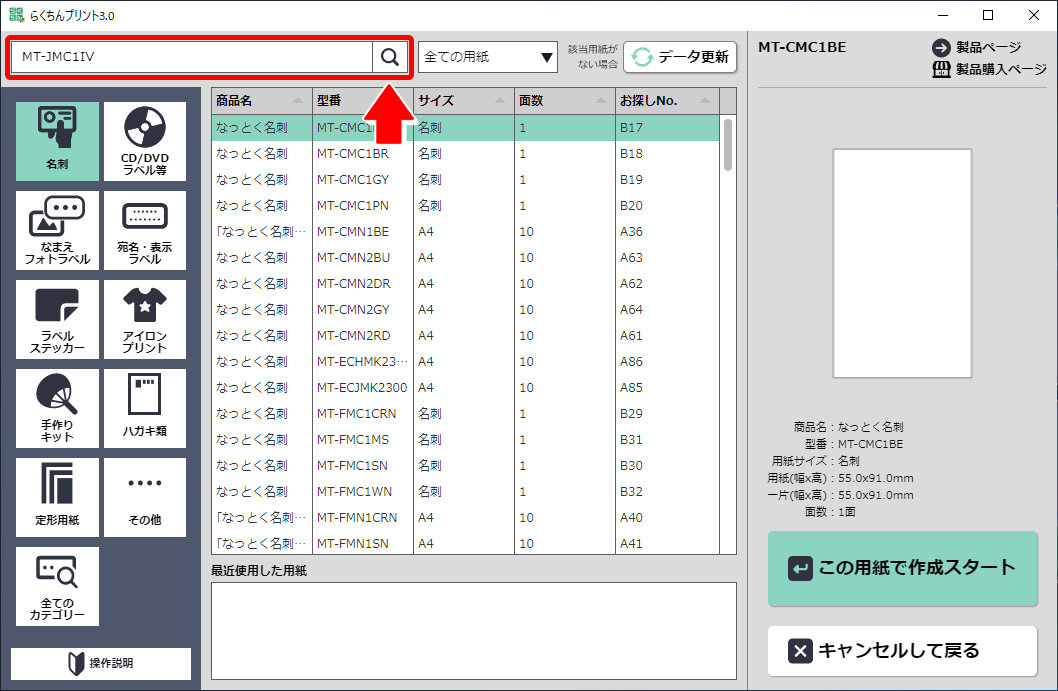Select the row with model MT-FMC1CRN
The height and width of the screenshot is (691, 1058).
[x=466, y=414]
